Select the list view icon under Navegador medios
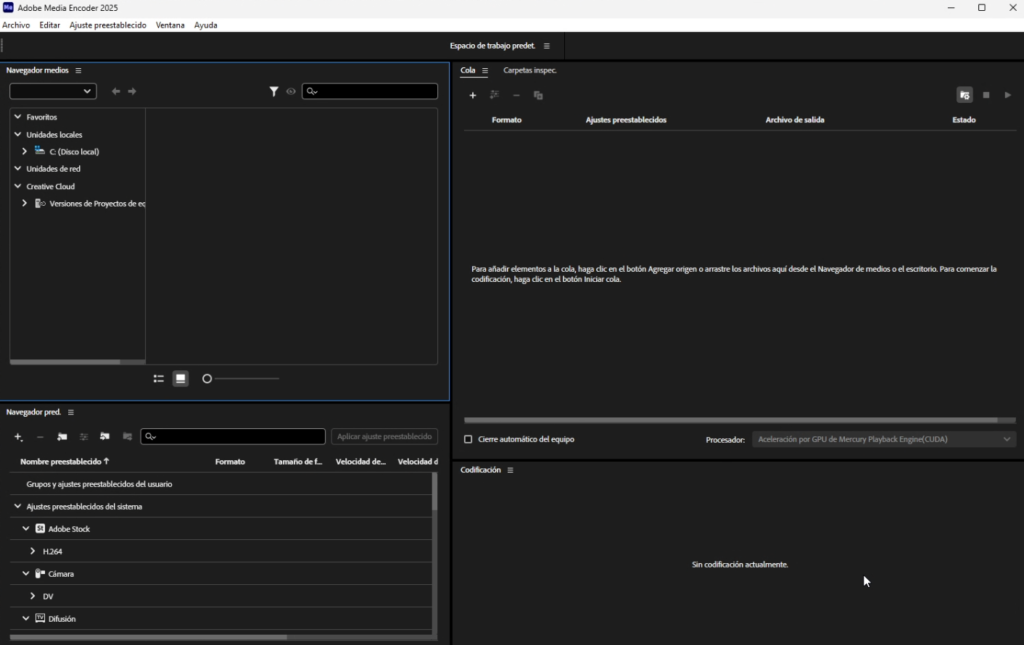1024x645 pixels. pyautogui.click(x=158, y=378)
